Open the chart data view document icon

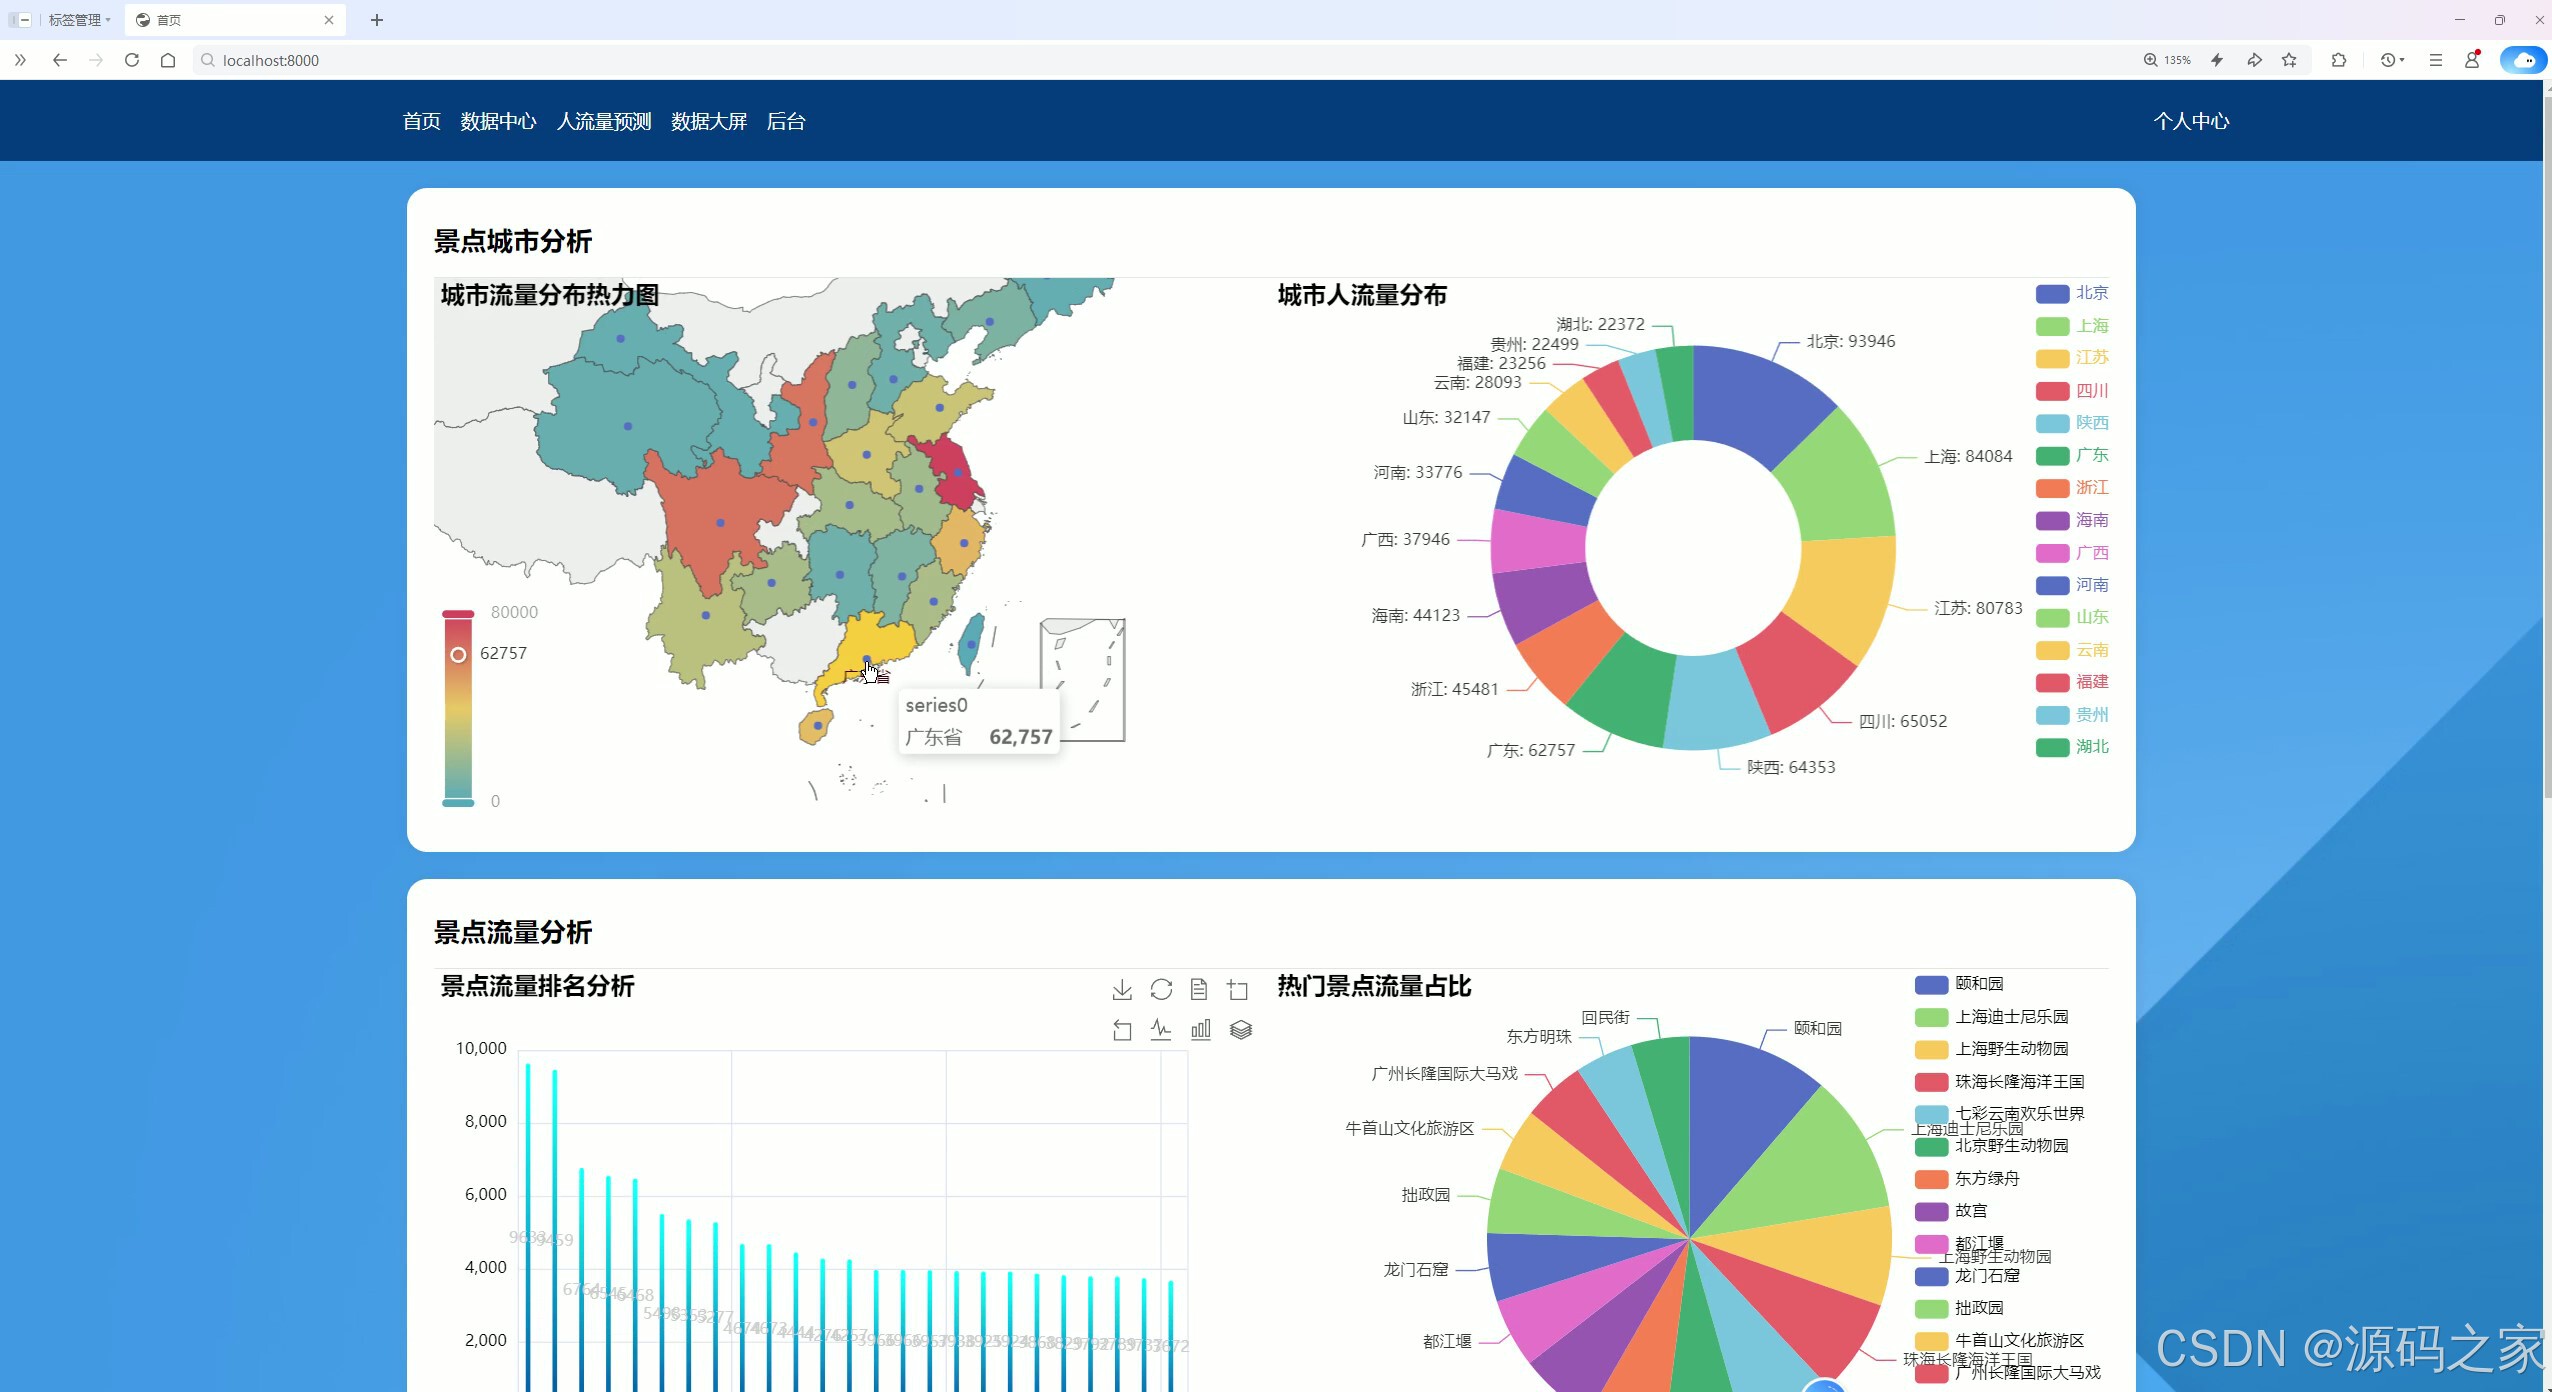coord(1199,990)
